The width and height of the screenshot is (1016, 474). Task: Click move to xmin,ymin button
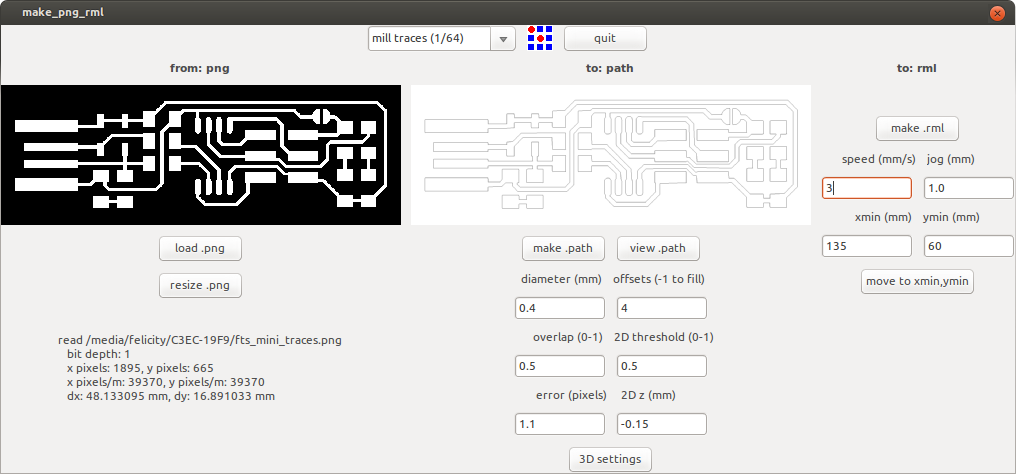[917, 282]
